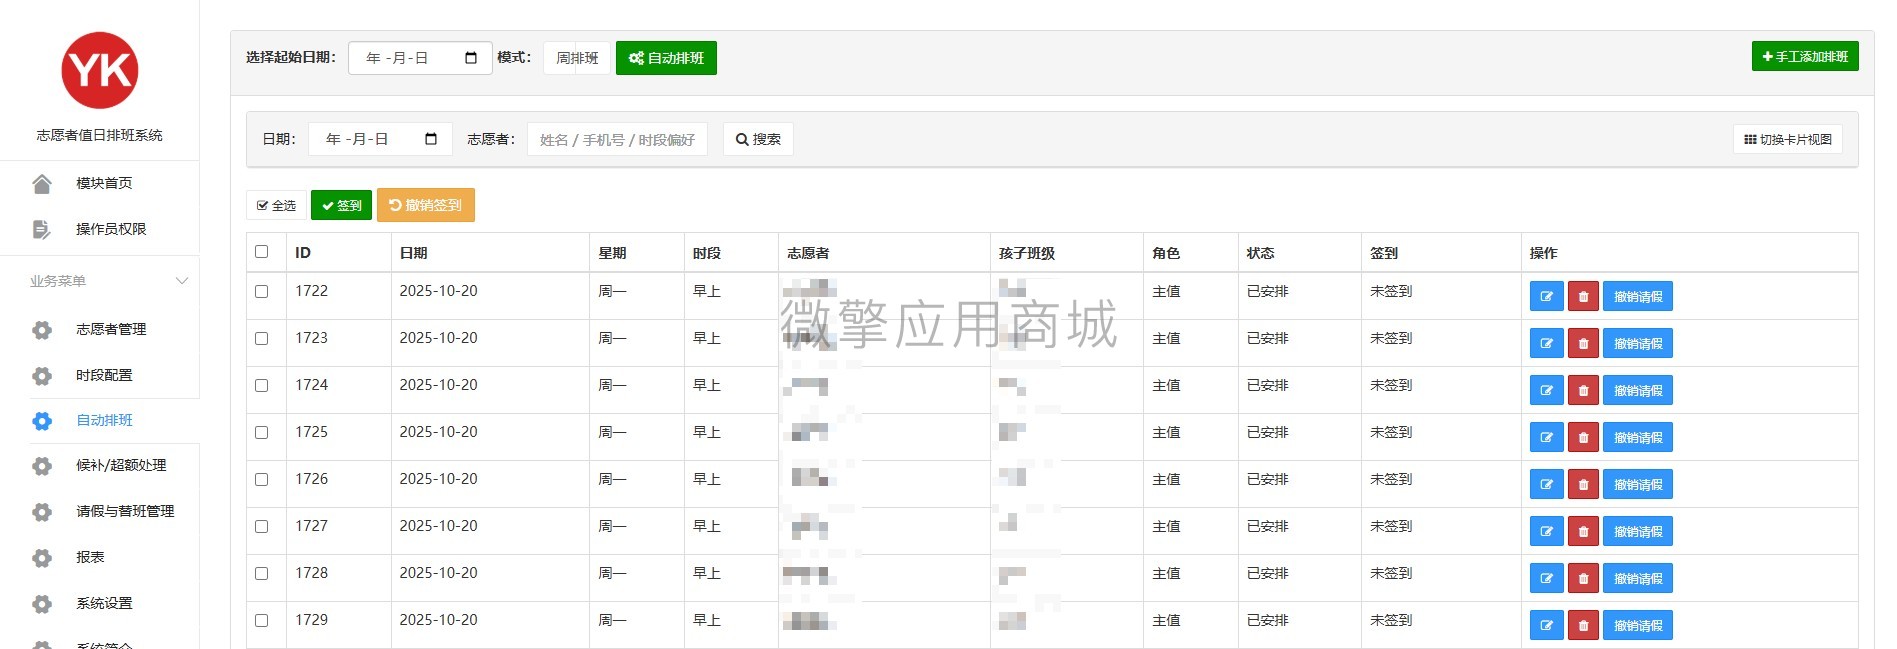The width and height of the screenshot is (1897, 649).
Task: Click the YK logo icon
Action: pyautogui.click(x=100, y=70)
